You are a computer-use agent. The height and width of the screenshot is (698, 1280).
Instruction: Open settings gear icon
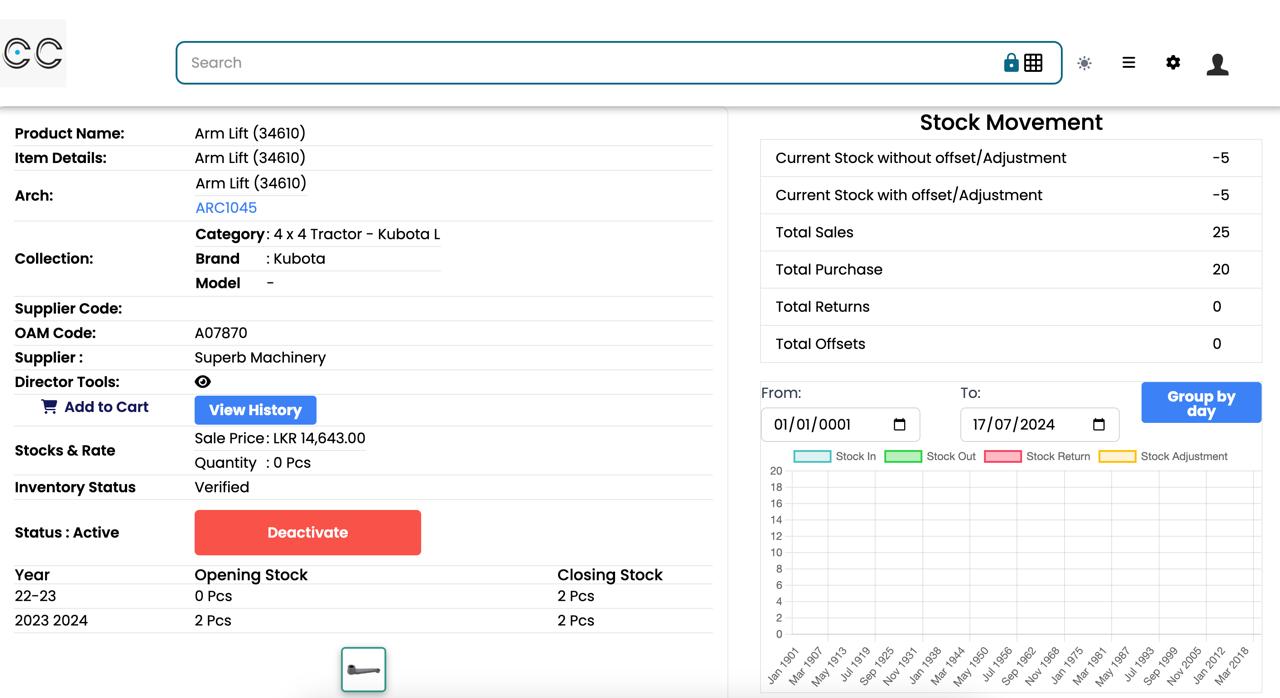1173,63
